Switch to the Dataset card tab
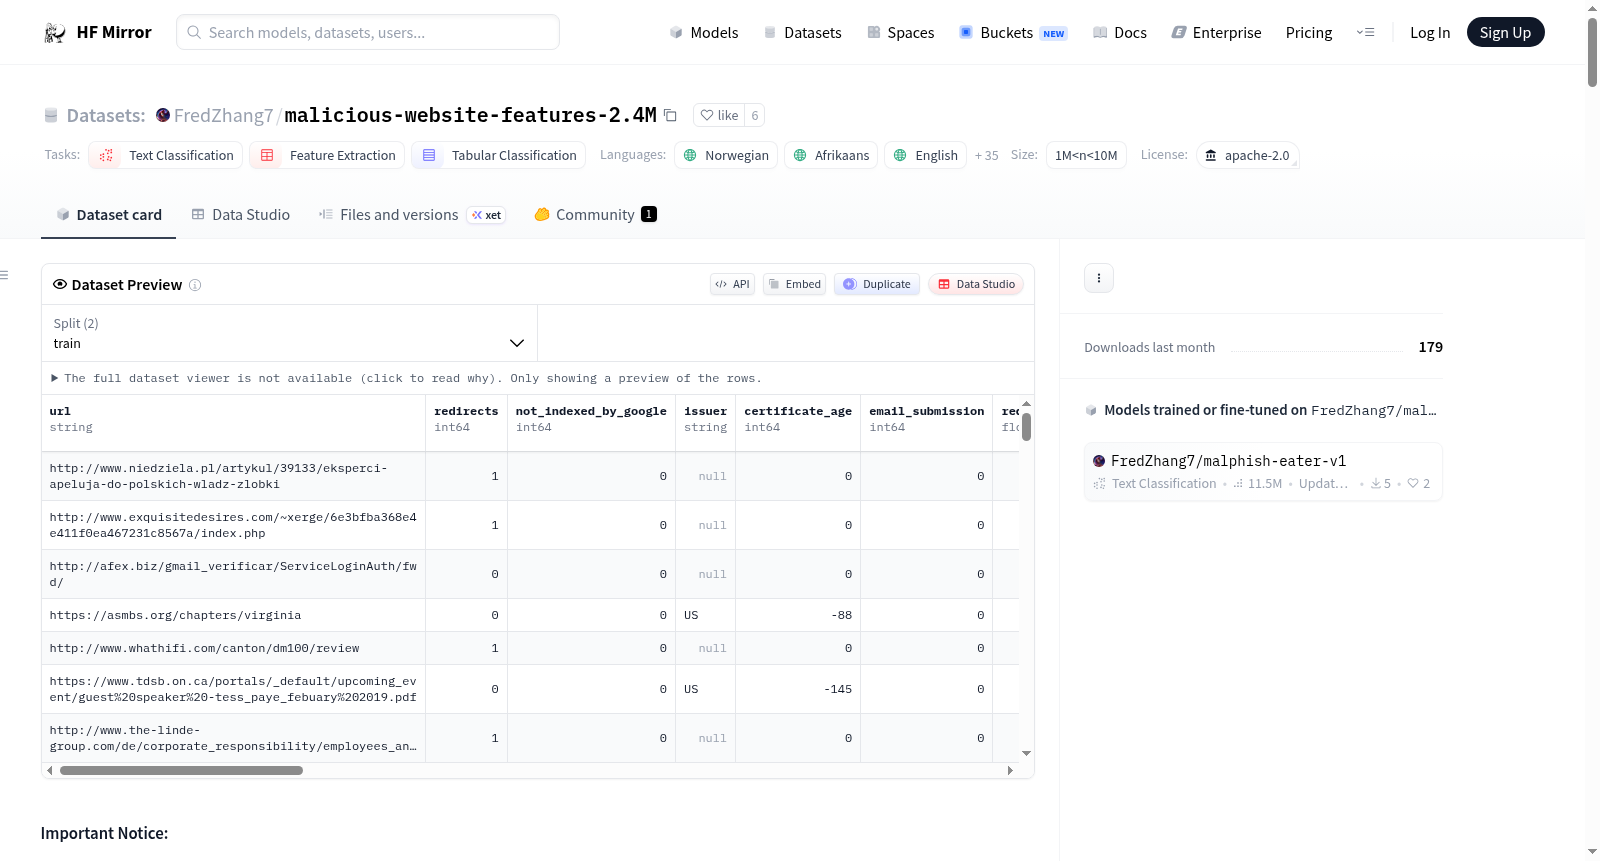 point(108,215)
